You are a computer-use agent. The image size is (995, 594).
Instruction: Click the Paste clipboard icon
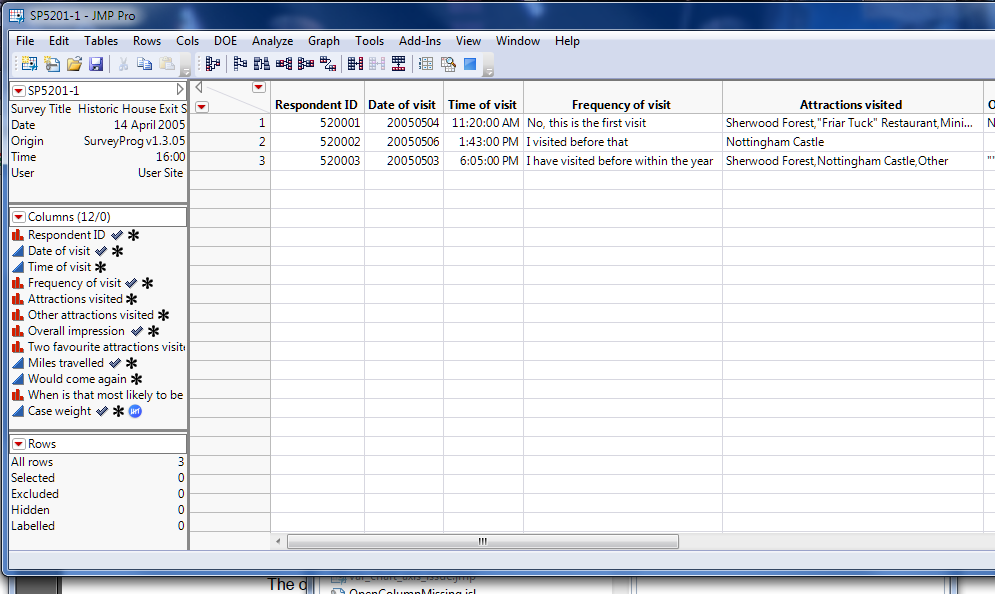(x=167, y=63)
